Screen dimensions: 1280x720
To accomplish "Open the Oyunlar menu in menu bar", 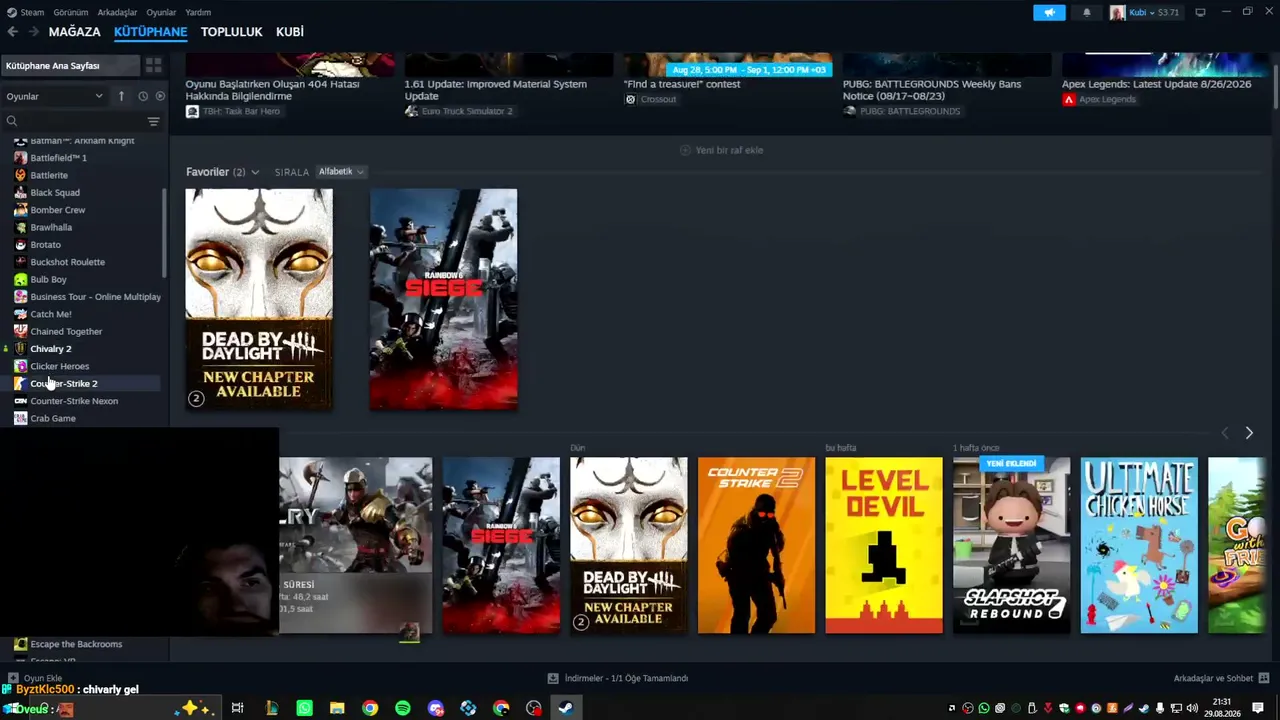I will coord(161,12).
